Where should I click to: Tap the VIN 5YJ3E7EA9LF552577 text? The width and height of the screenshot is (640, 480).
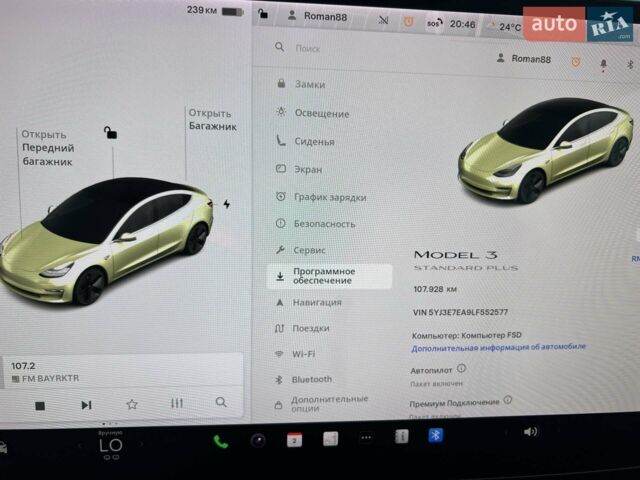pyautogui.click(x=460, y=312)
